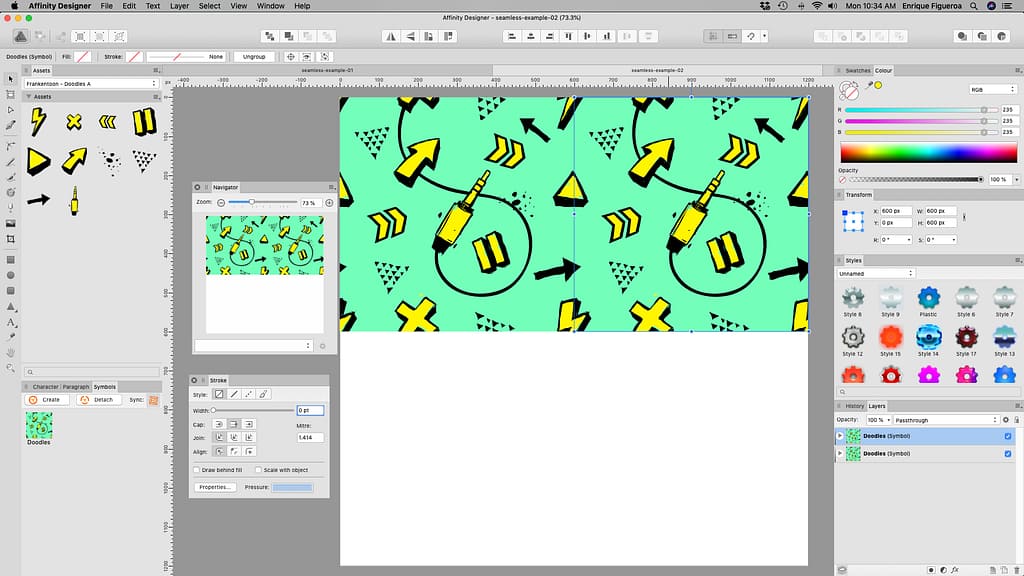This screenshot has width=1024, height=576.
Task: Enable the Draw behind fill checkbox
Action: [196, 470]
